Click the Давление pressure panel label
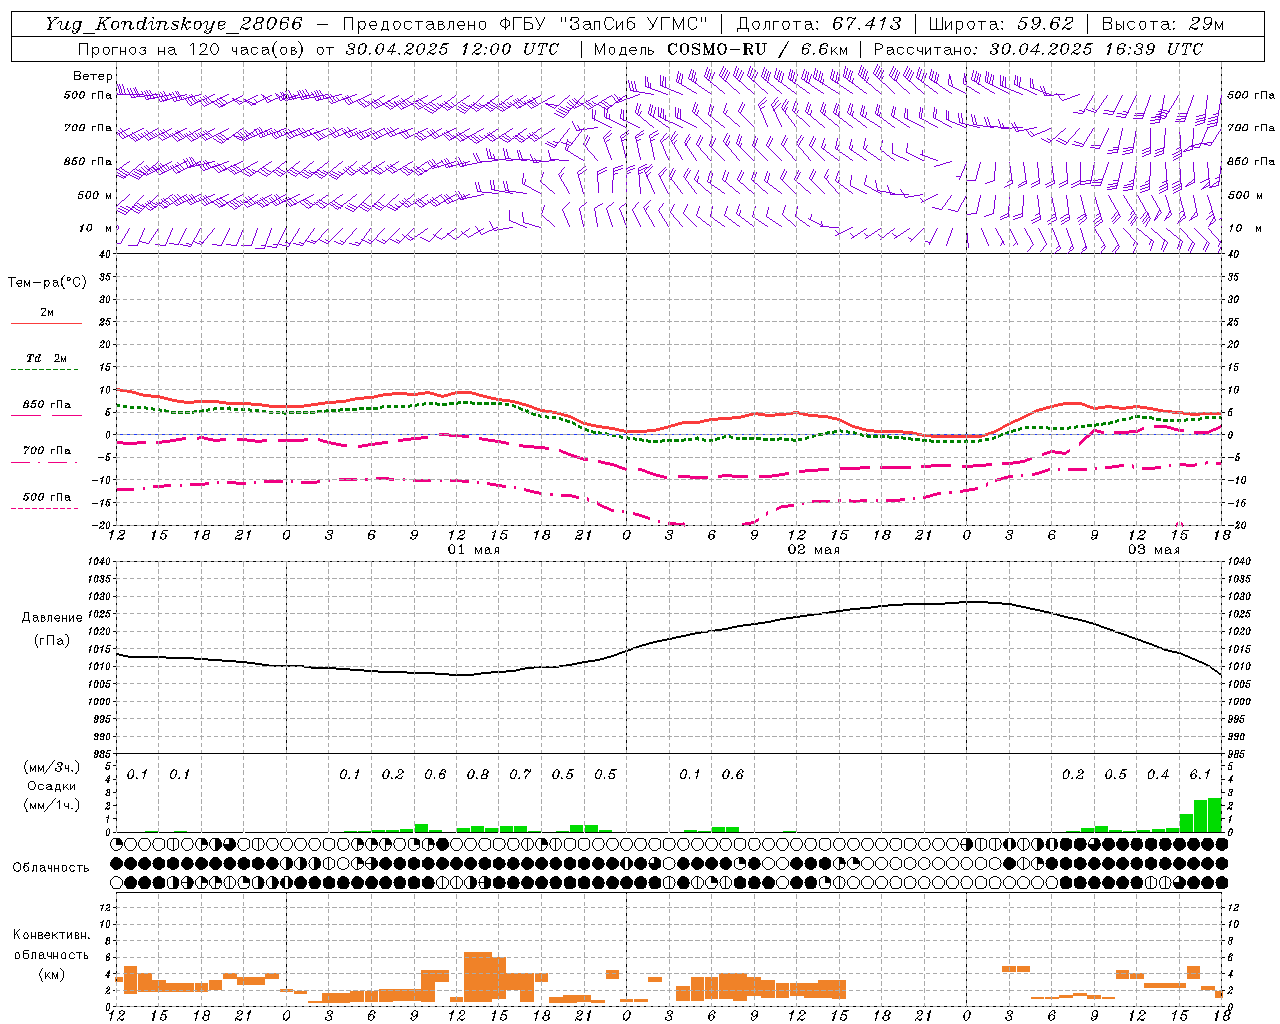 (52, 618)
